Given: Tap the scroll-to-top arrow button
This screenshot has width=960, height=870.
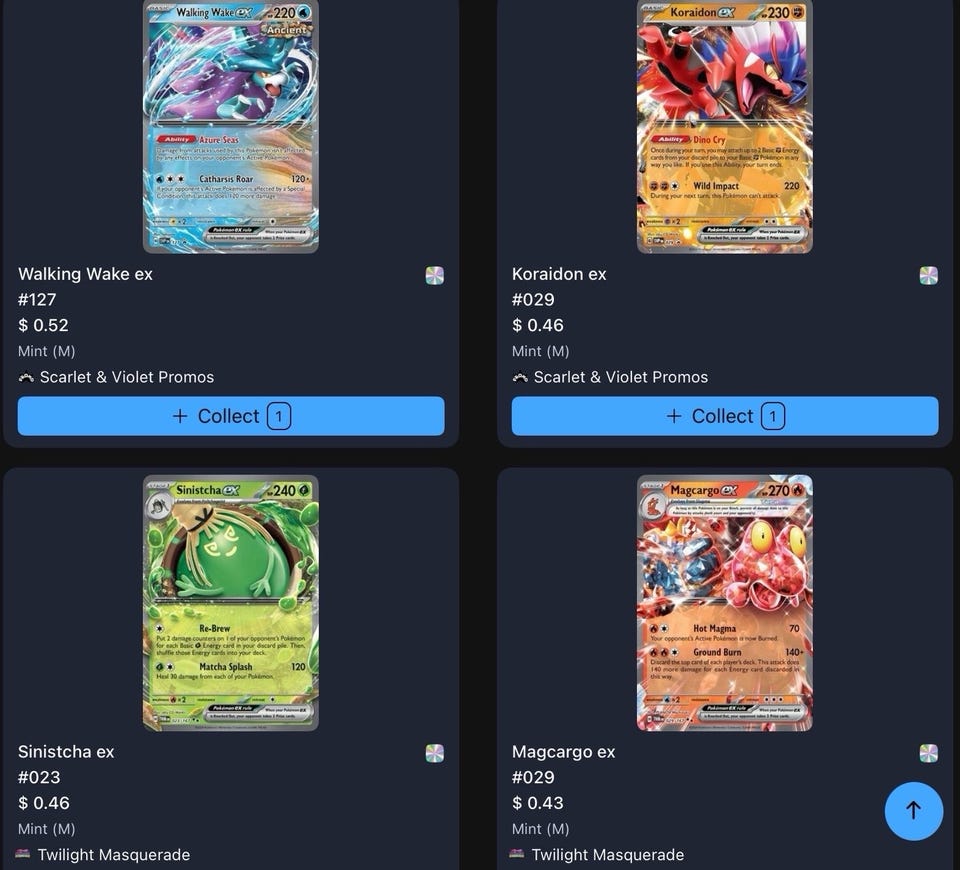Looking at the screenshot, I should tap(913, 811).
